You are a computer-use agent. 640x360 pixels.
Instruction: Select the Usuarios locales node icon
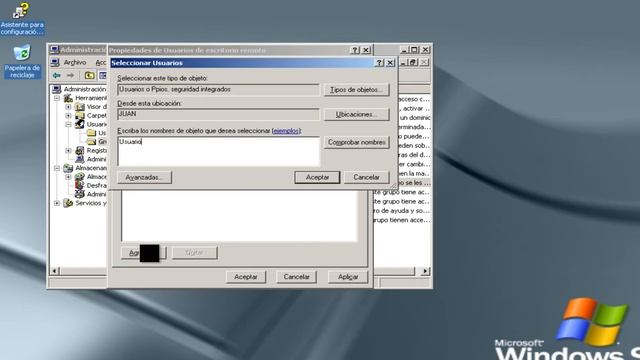tap(80, 124)
